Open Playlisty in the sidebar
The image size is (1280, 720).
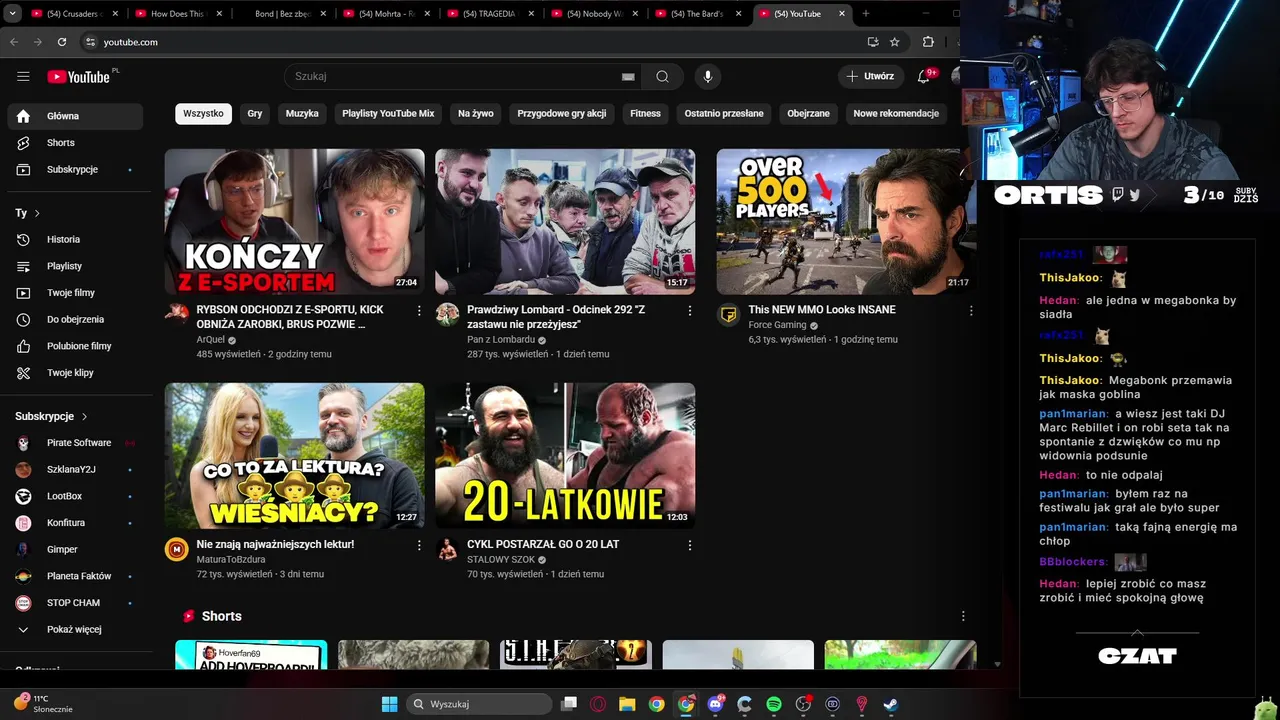[75, 266]
